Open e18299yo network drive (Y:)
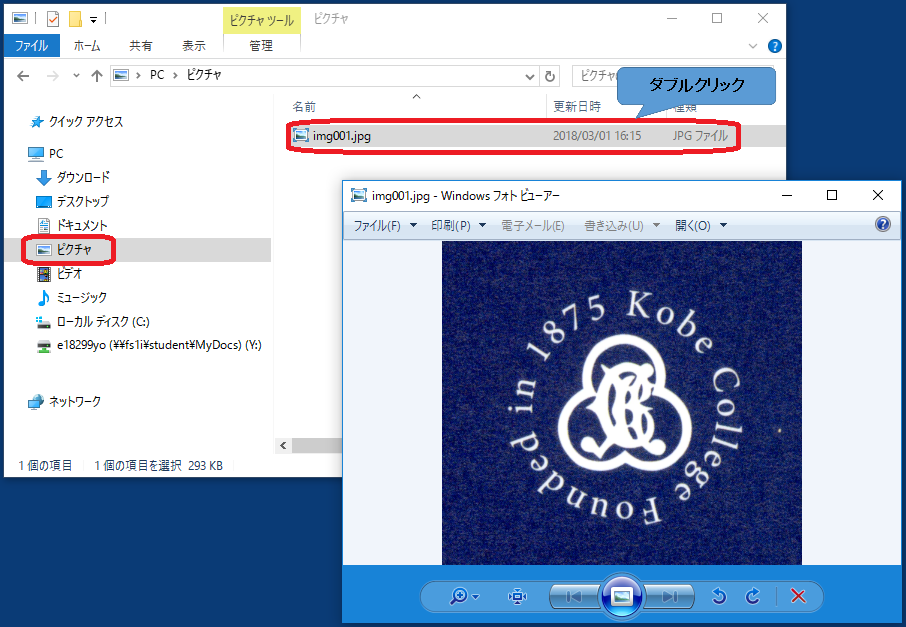 [149, 346]
